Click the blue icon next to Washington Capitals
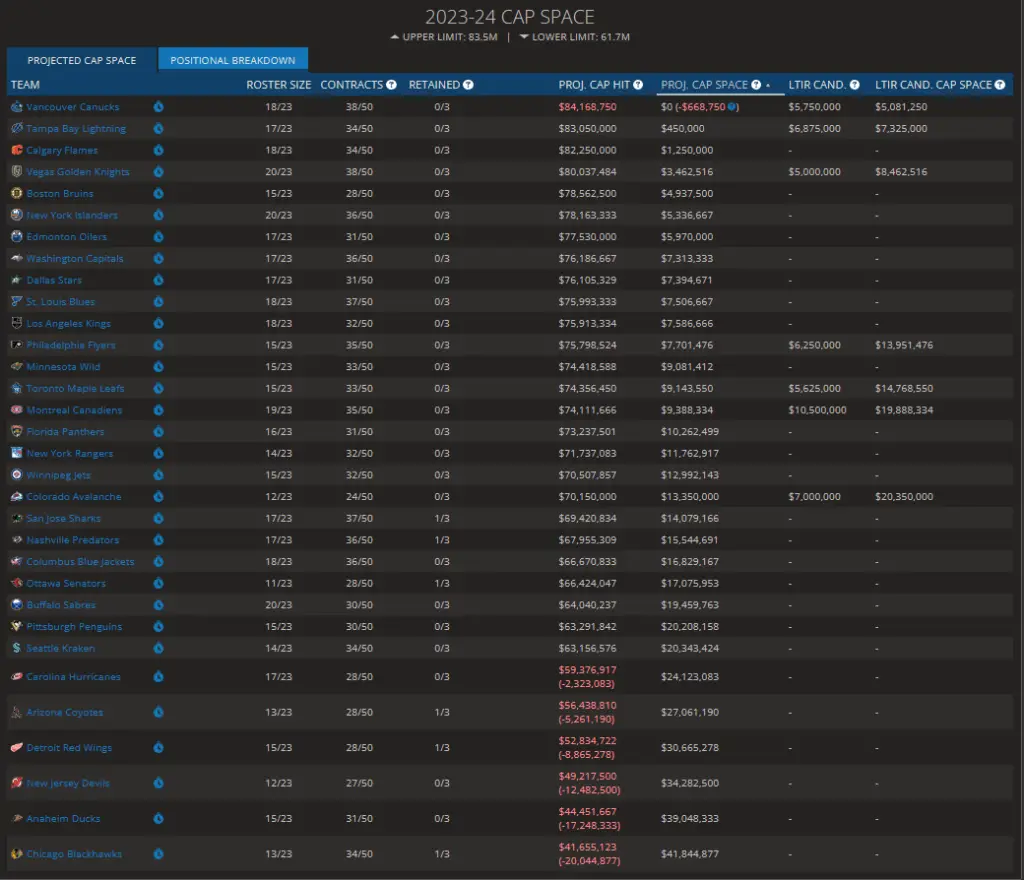The height and width of the screenshot is (880, 1024). tap(158, 259)
